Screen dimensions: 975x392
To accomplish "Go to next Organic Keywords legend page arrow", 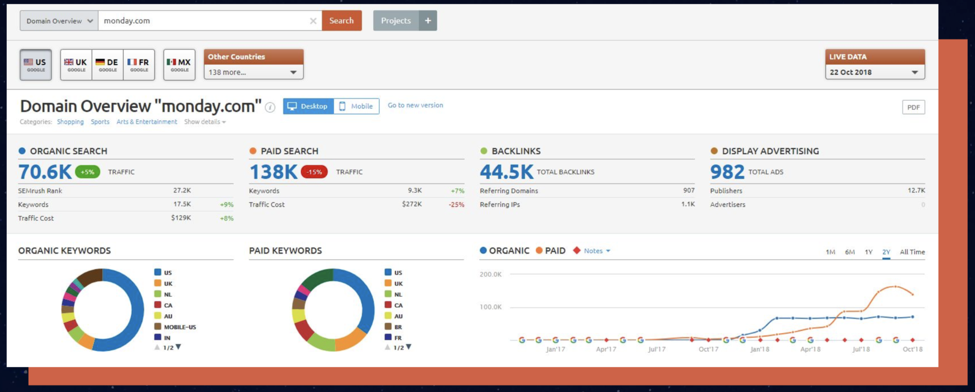I will (x=178, y=347).
